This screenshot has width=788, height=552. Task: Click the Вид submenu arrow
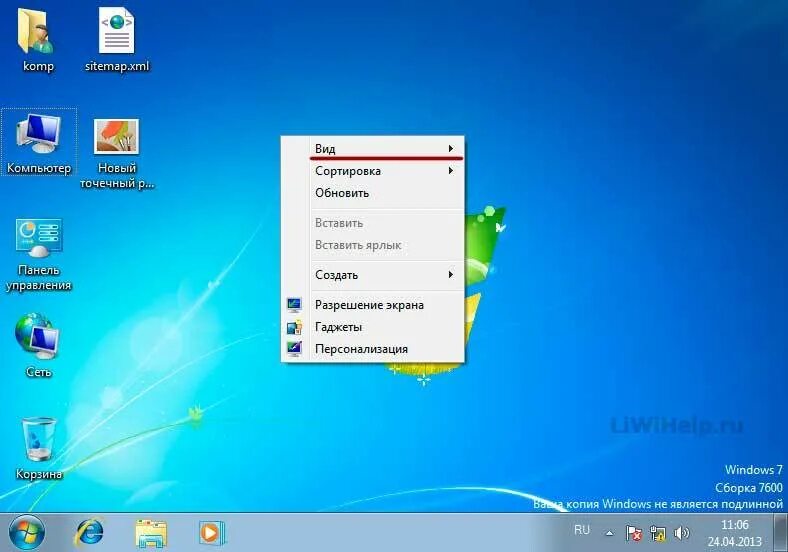[x=451, y=148]
